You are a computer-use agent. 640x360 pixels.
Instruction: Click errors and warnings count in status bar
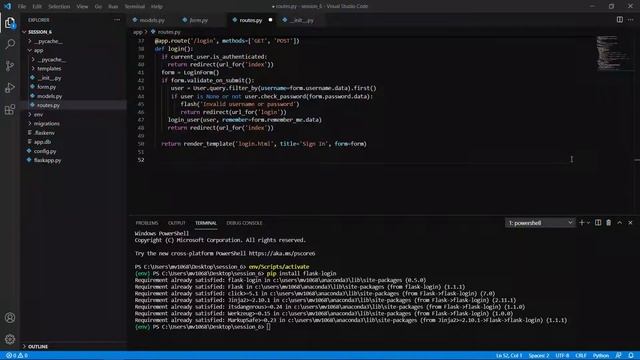click(x=17, y=356)
